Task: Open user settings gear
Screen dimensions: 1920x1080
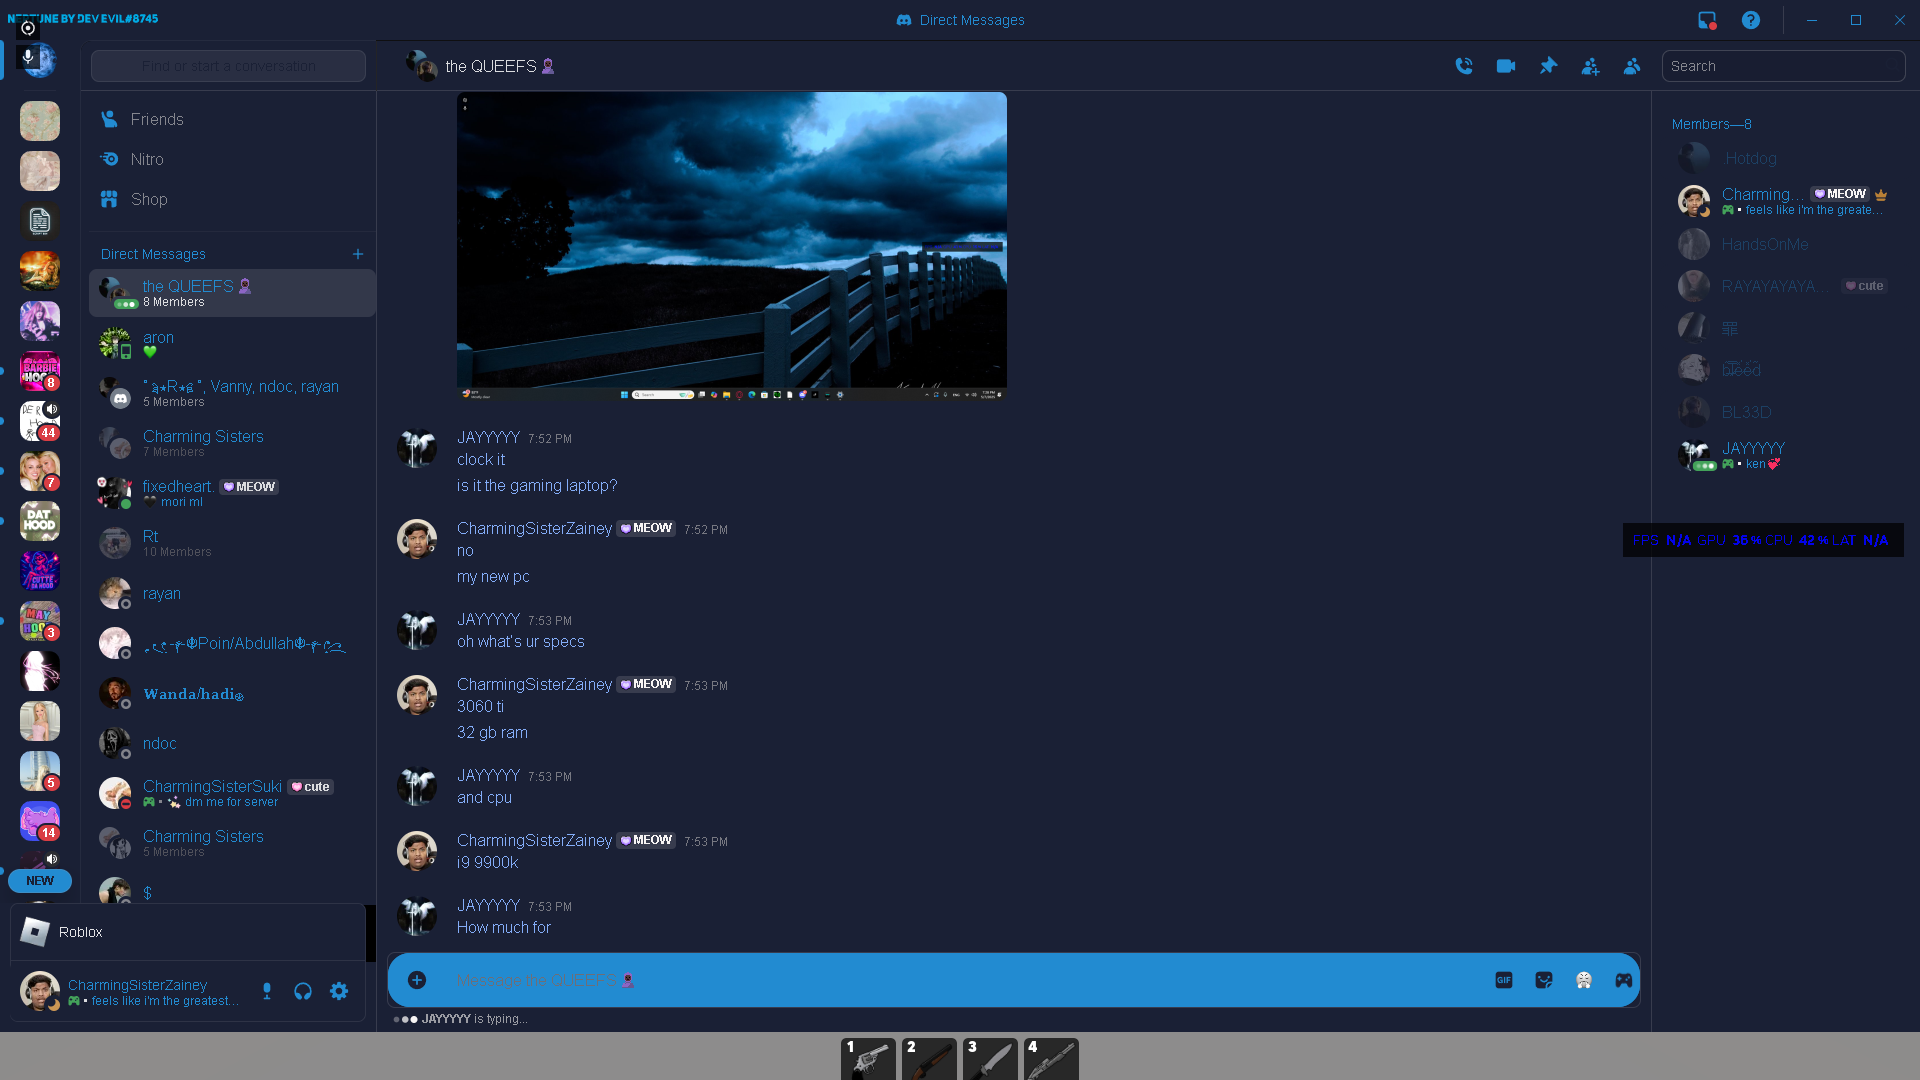Action: coord(339,991)
